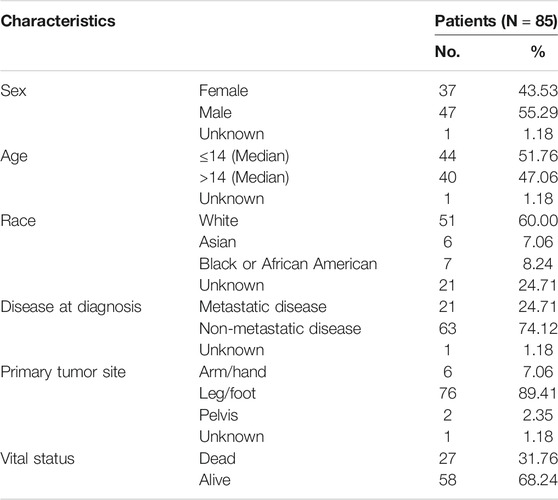
Task: Click the Female subcategory text
Action: click(223, 90)
